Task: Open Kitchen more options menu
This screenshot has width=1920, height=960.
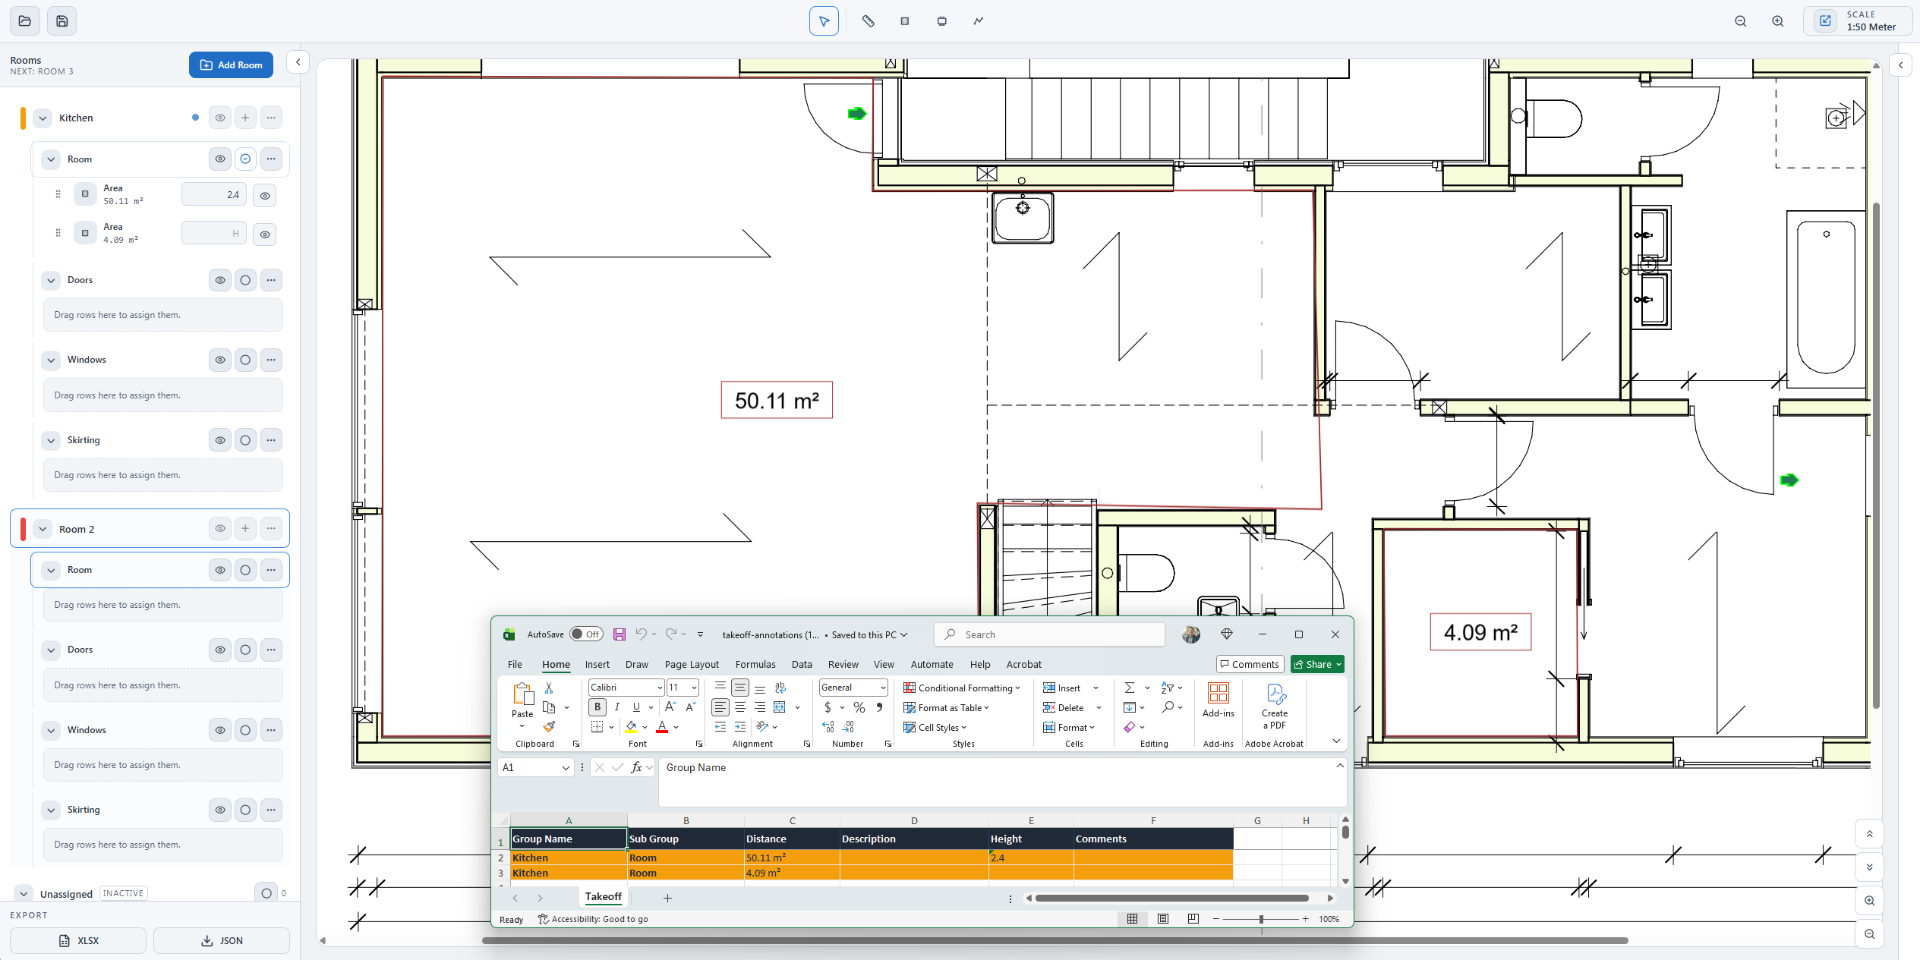Action: (x=271, y=118)
